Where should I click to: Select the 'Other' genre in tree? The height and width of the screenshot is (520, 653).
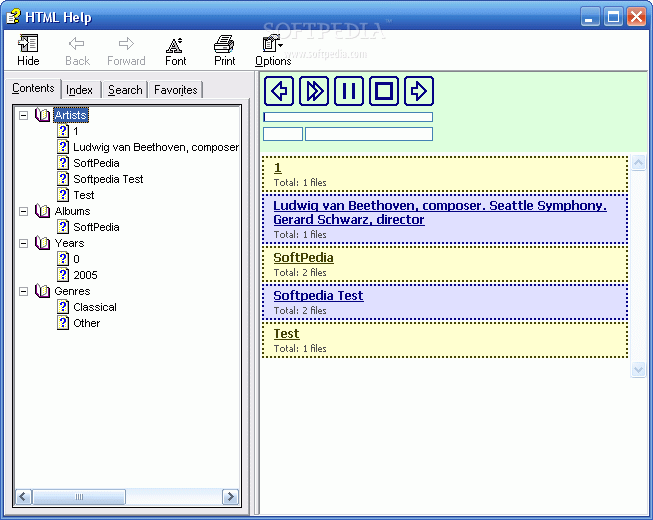point(87,323)
